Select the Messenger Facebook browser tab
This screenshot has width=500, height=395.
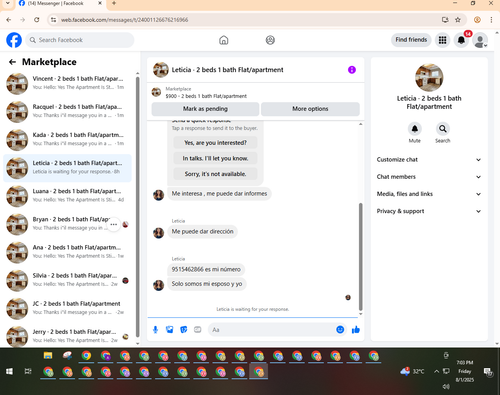(60, 4)
